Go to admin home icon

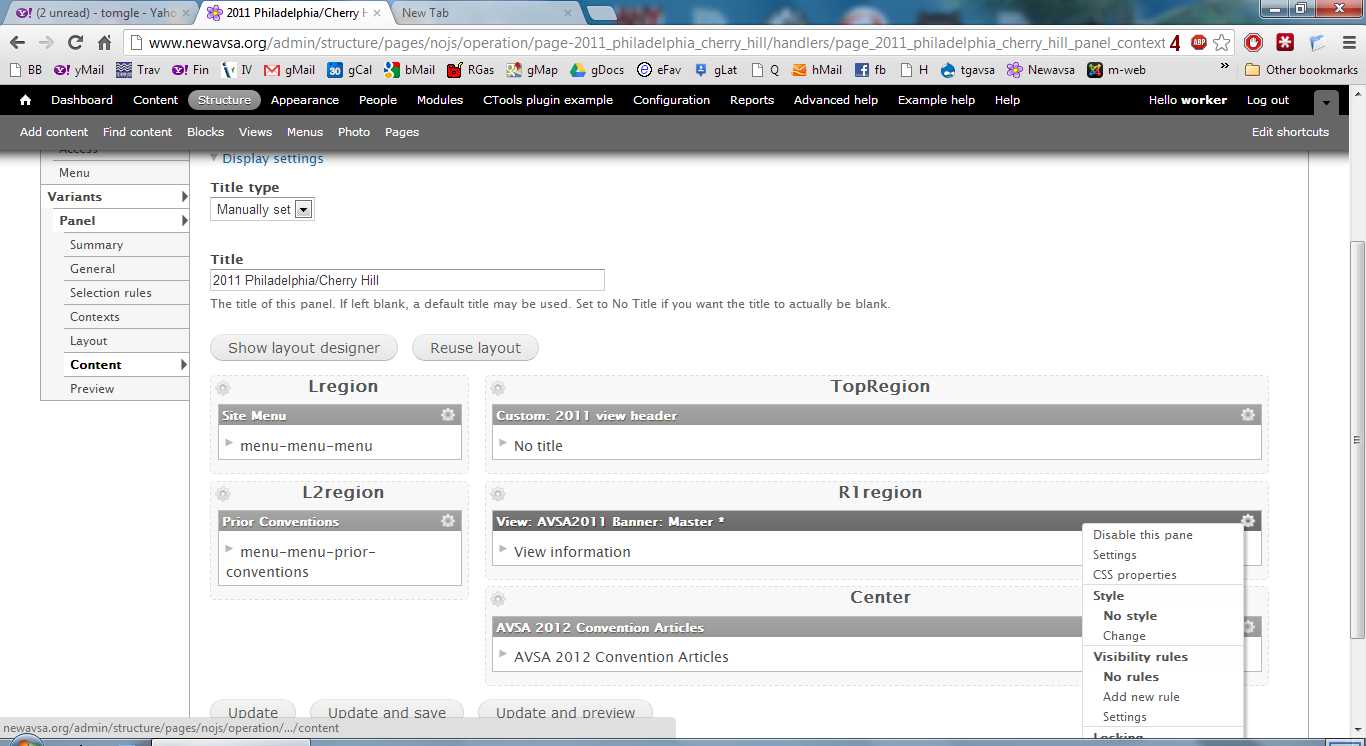25,100
